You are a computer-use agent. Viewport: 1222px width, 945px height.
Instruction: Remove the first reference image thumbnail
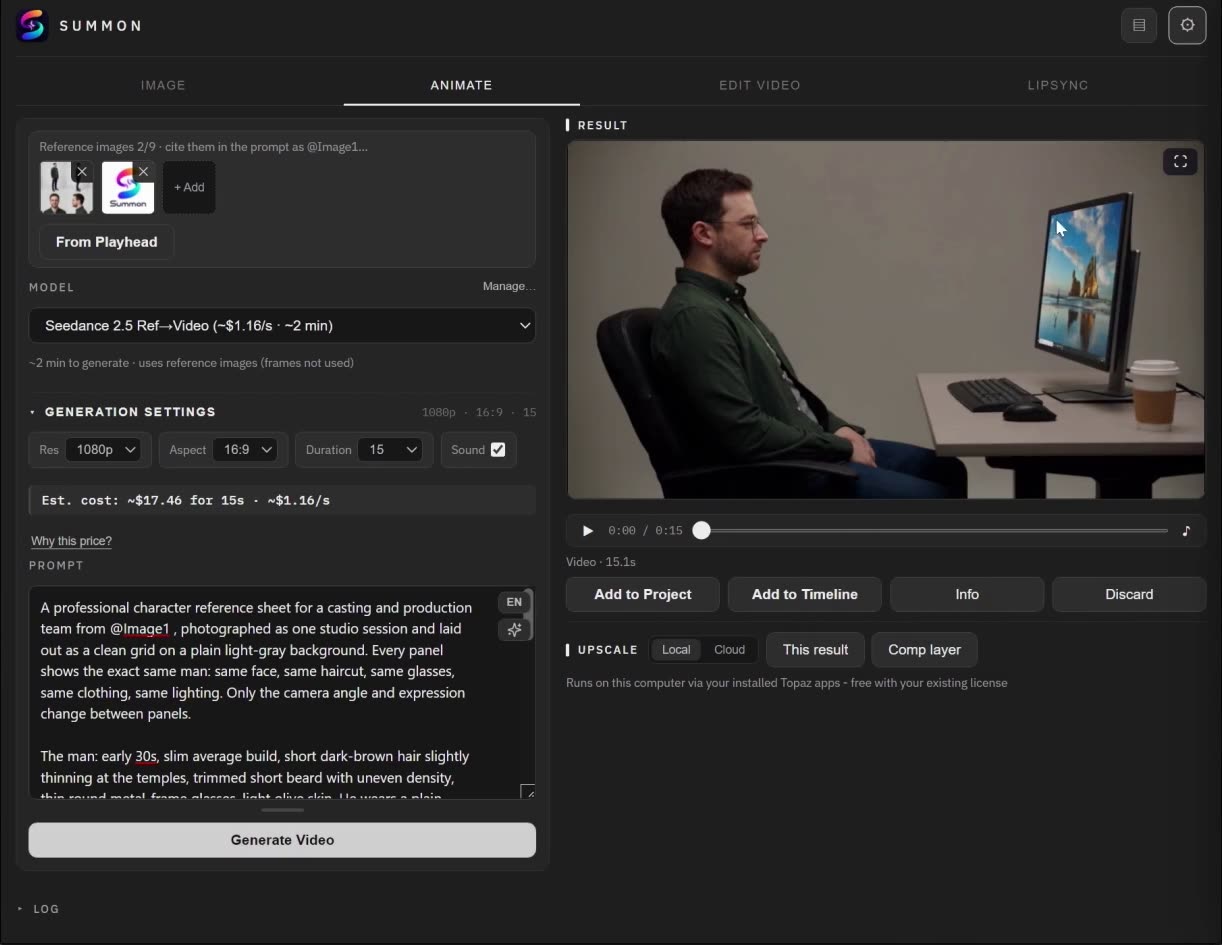point(82,172)
